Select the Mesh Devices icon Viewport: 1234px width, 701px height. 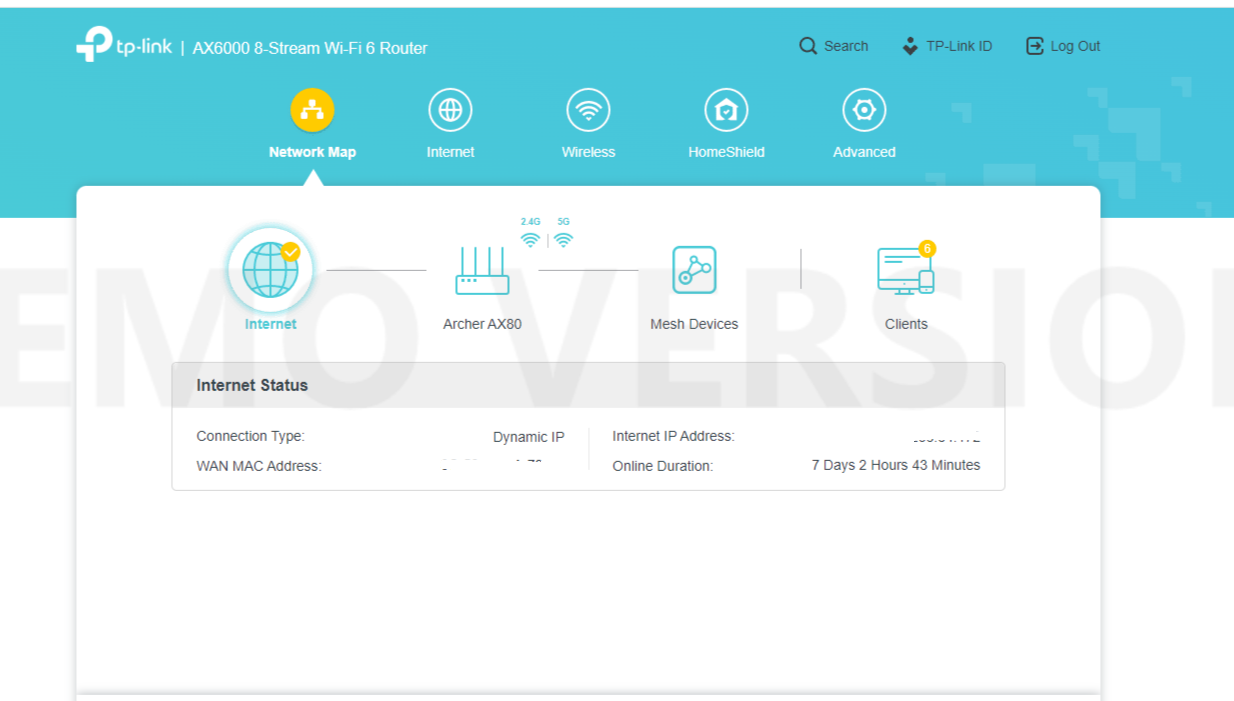[694, 270]
